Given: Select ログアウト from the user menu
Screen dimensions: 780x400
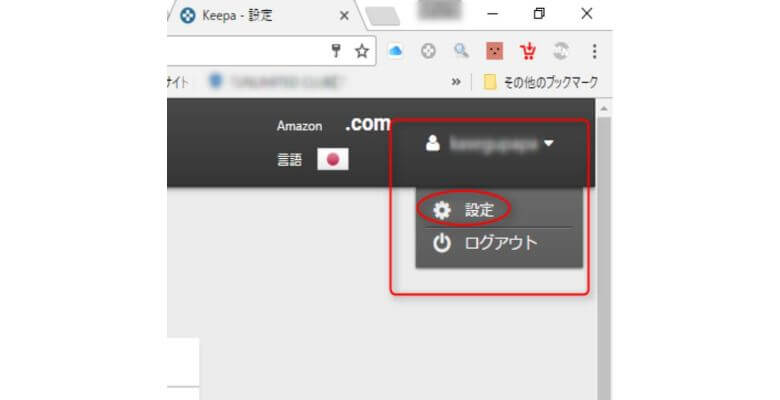Looking at the screenshot, I should pos(500,243).
